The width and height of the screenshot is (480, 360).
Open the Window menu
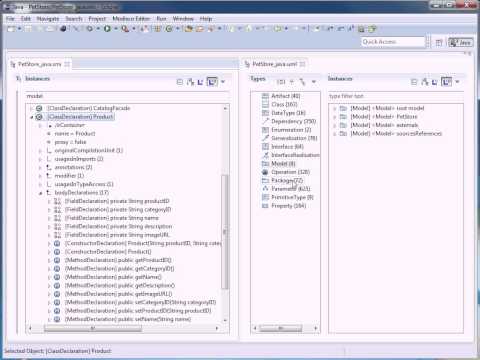coord(183,19)
